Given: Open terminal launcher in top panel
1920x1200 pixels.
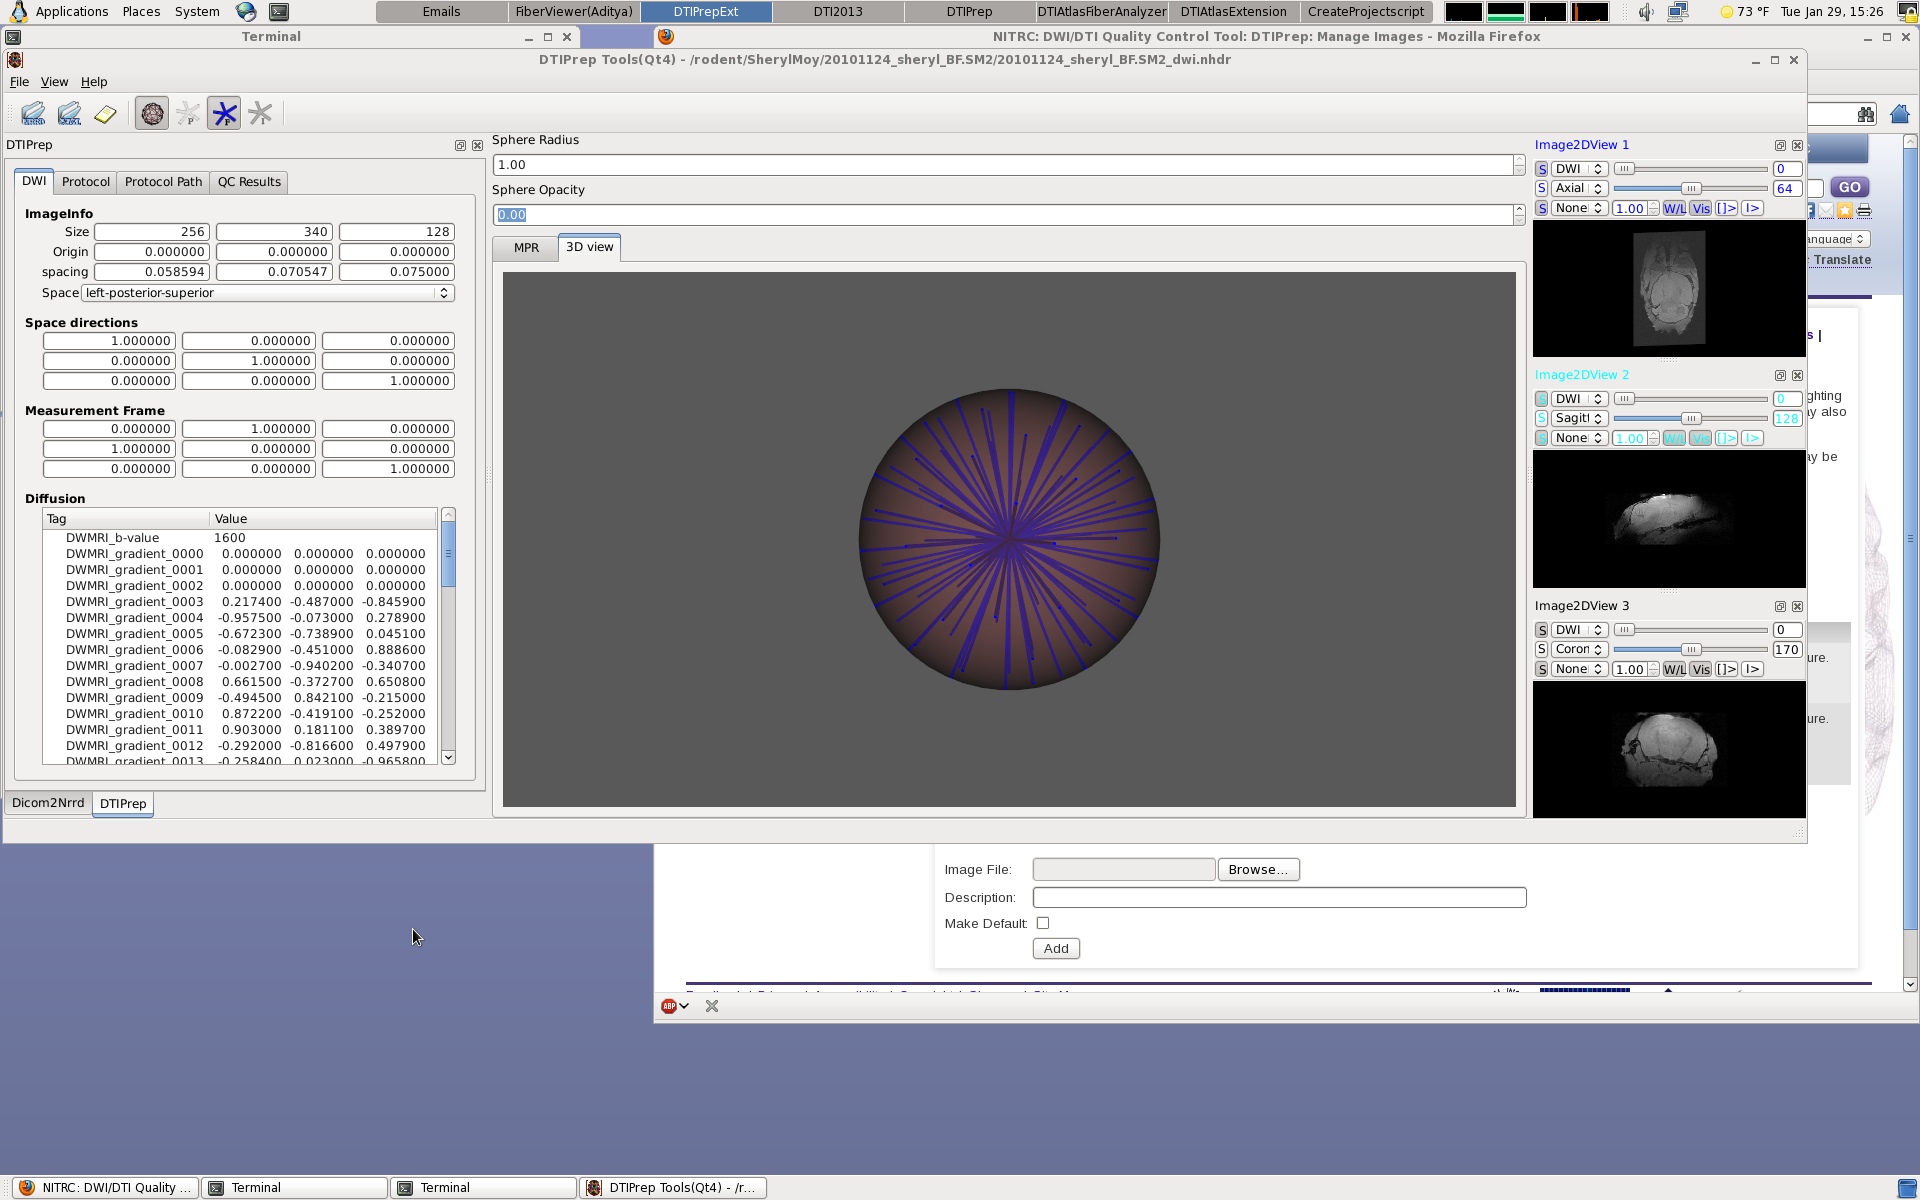Looking at the screenshot, I should pos(279,12).
